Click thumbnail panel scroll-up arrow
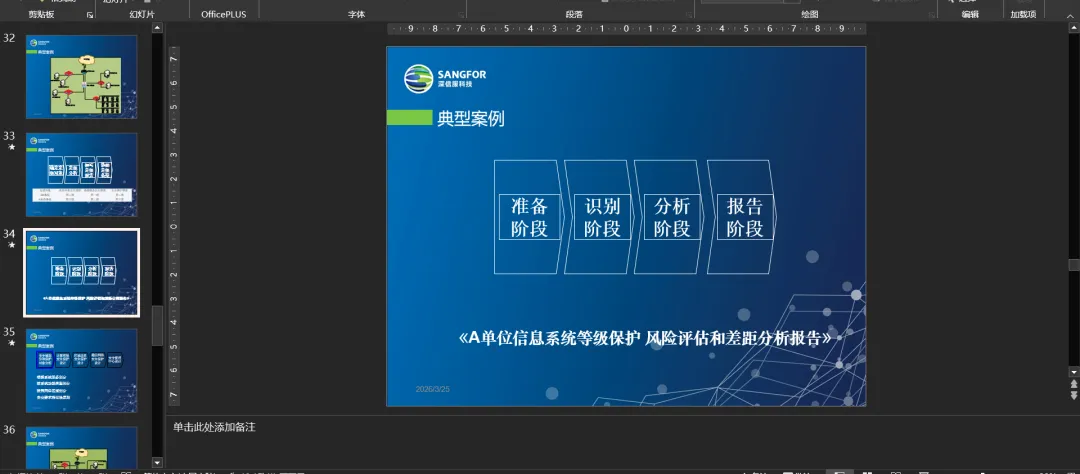1080x474 pixels. tap(157, 28)
